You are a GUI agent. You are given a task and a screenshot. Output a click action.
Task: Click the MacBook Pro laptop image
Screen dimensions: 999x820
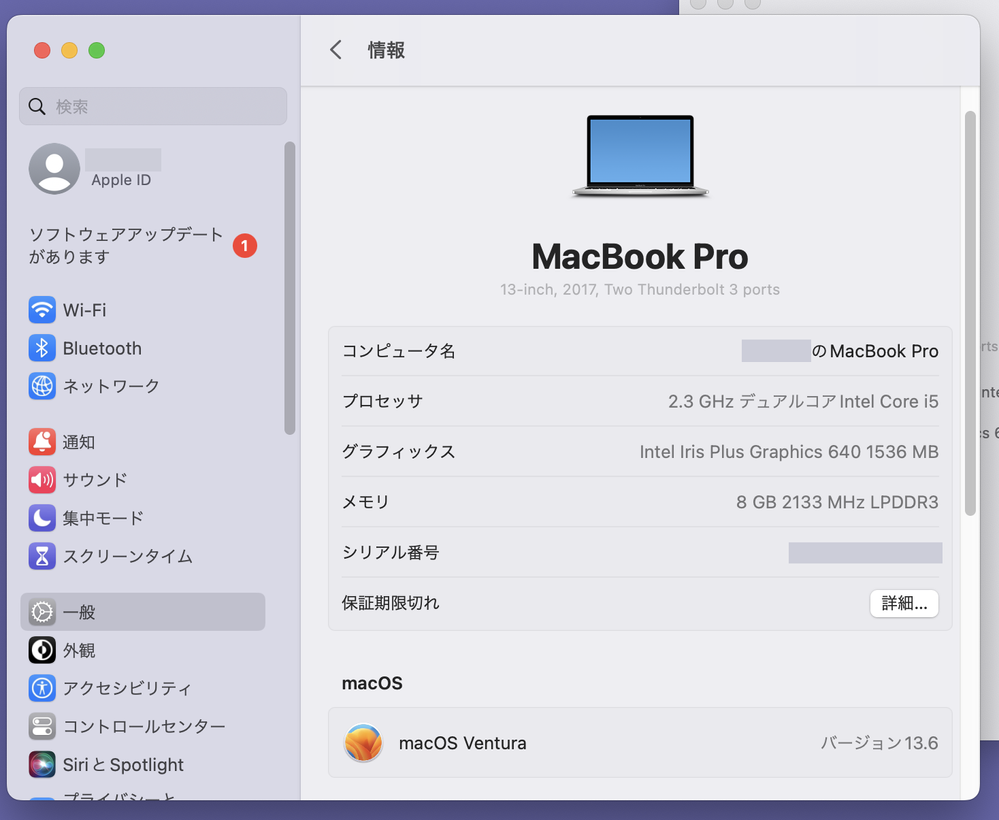[x=640, y=156]
